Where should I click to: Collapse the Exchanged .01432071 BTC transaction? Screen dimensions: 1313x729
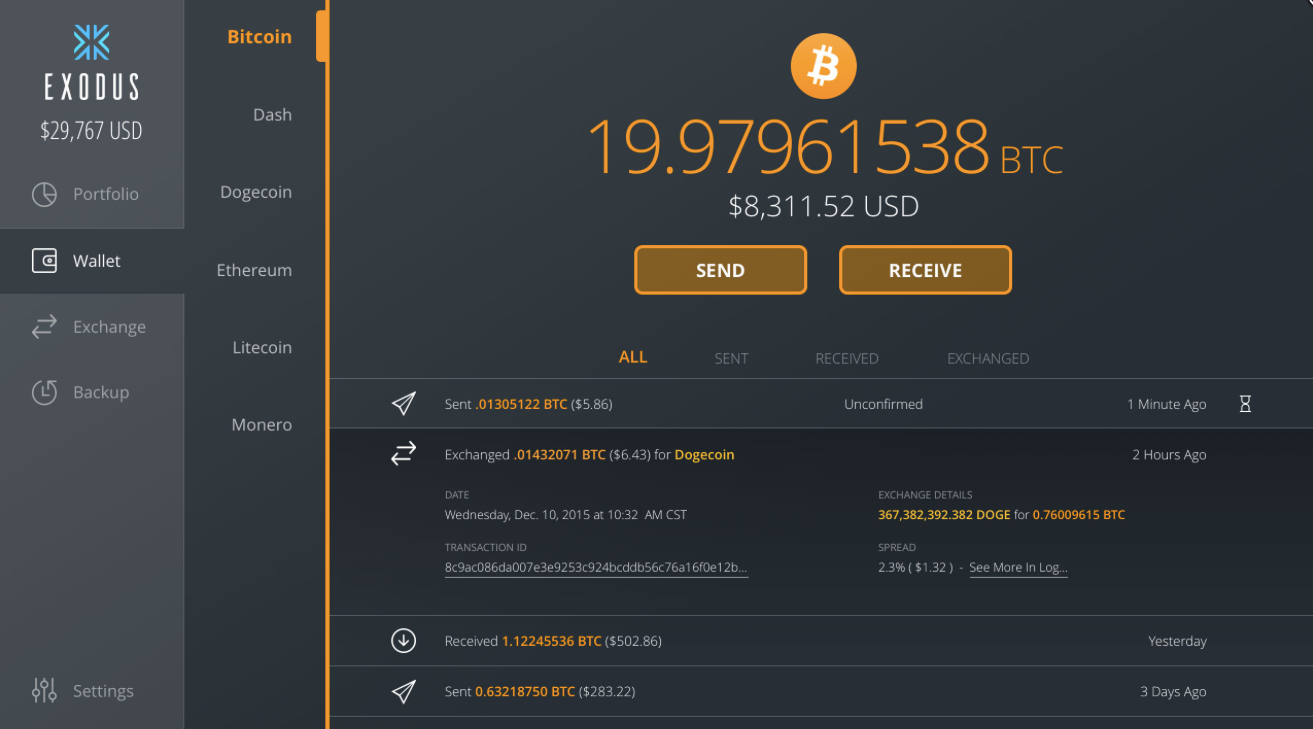coord(820,455)
